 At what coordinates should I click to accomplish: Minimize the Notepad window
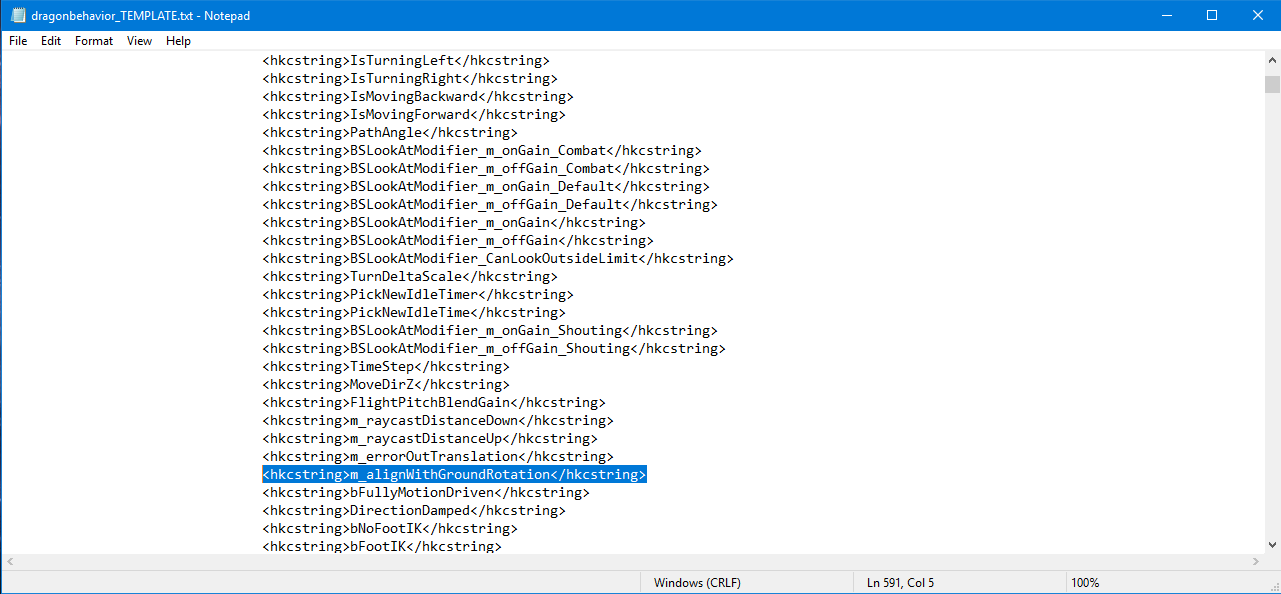1166,16
